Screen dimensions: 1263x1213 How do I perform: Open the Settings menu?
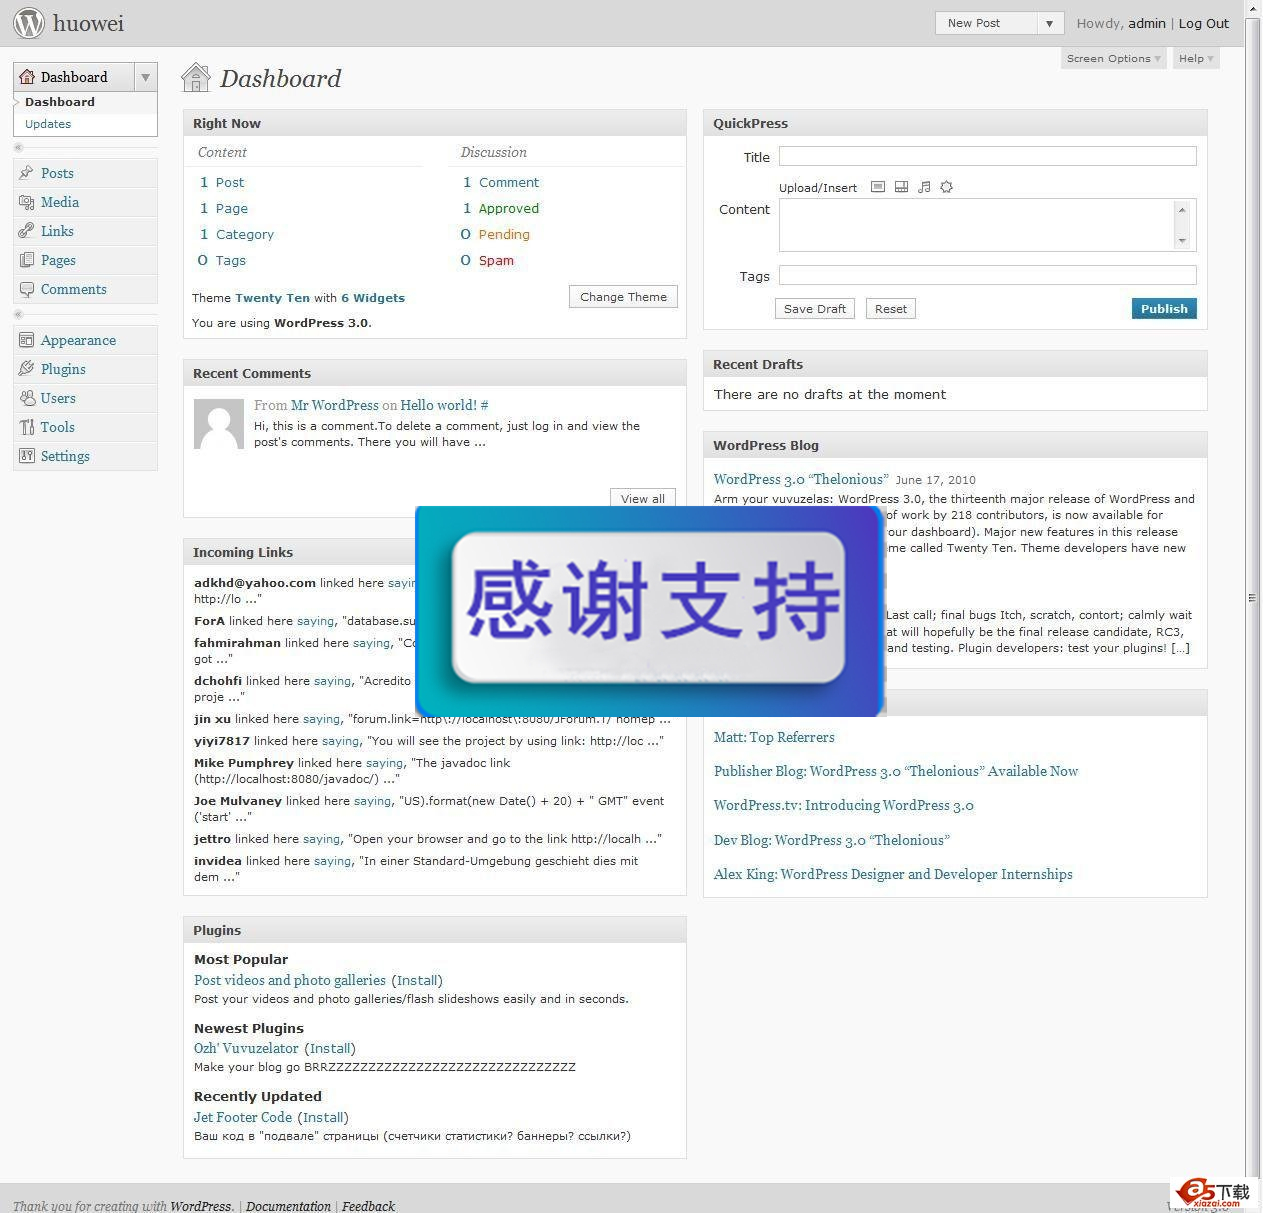65,456
